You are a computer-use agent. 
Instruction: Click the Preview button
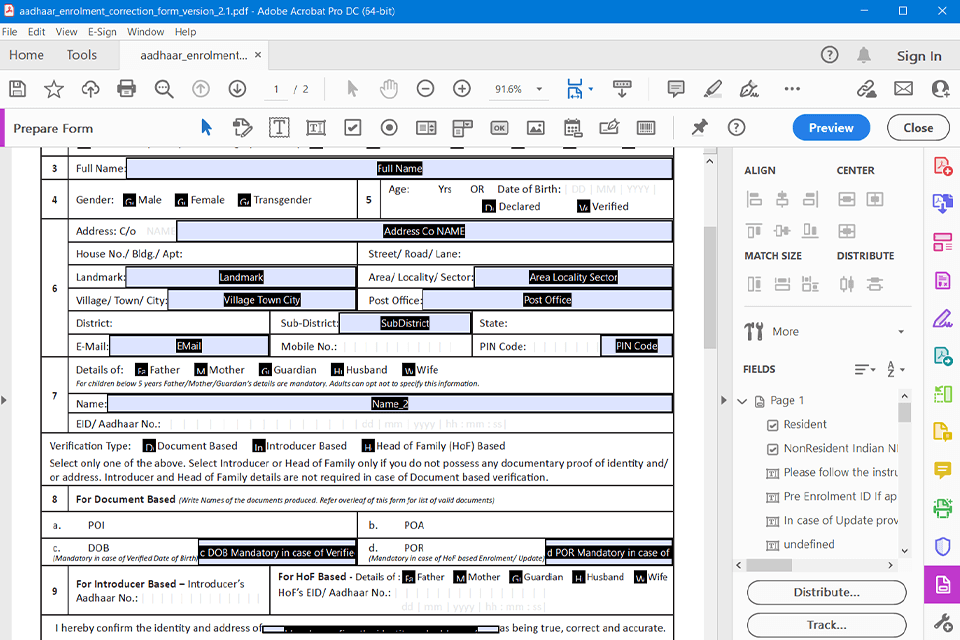point(831,128)
